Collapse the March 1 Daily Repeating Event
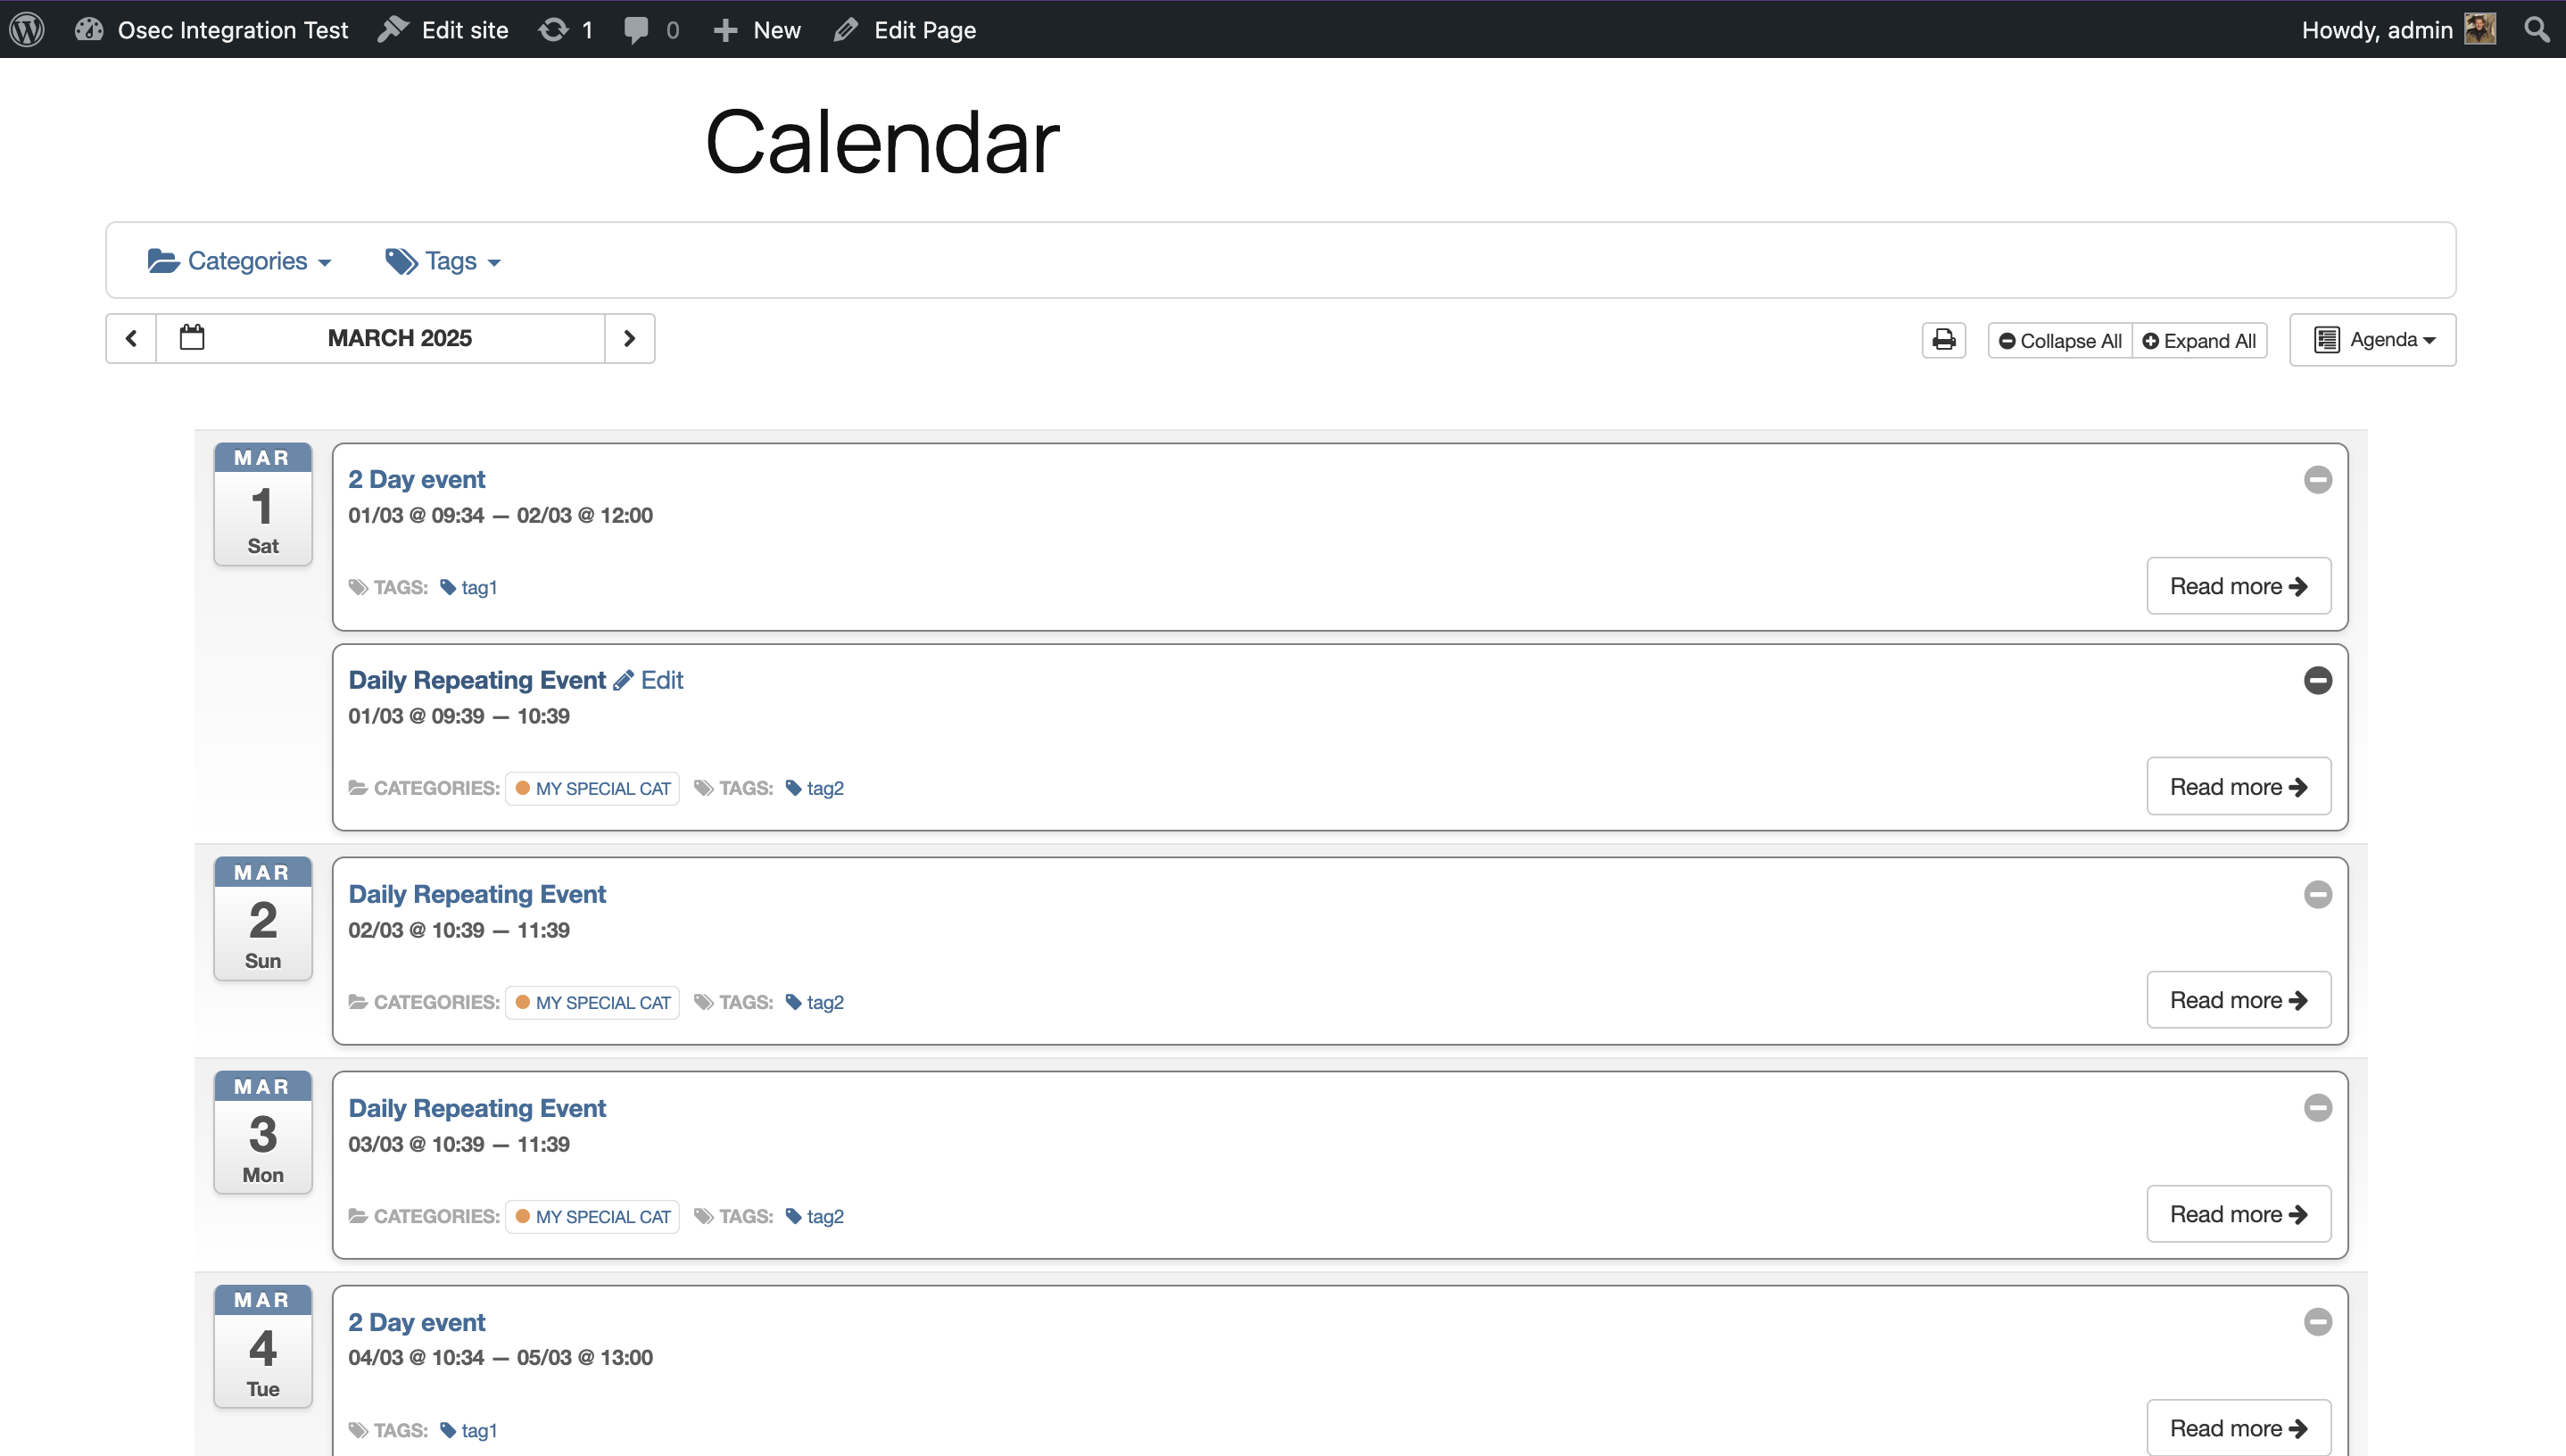The image size is (2566, 1456). (x=2317, y=680)
